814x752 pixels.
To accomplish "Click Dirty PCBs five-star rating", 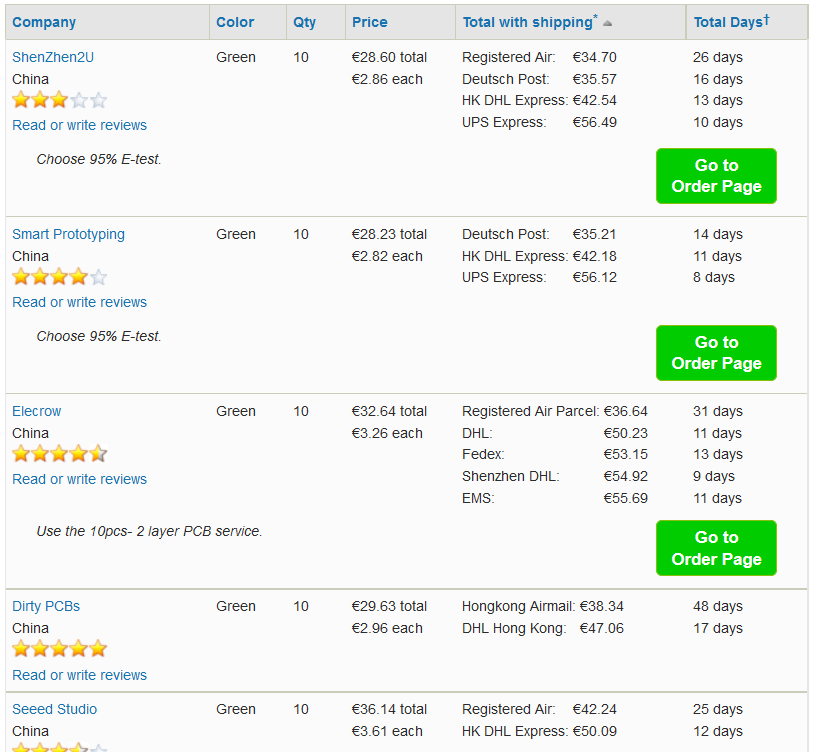I will click(x=60, y=649).
